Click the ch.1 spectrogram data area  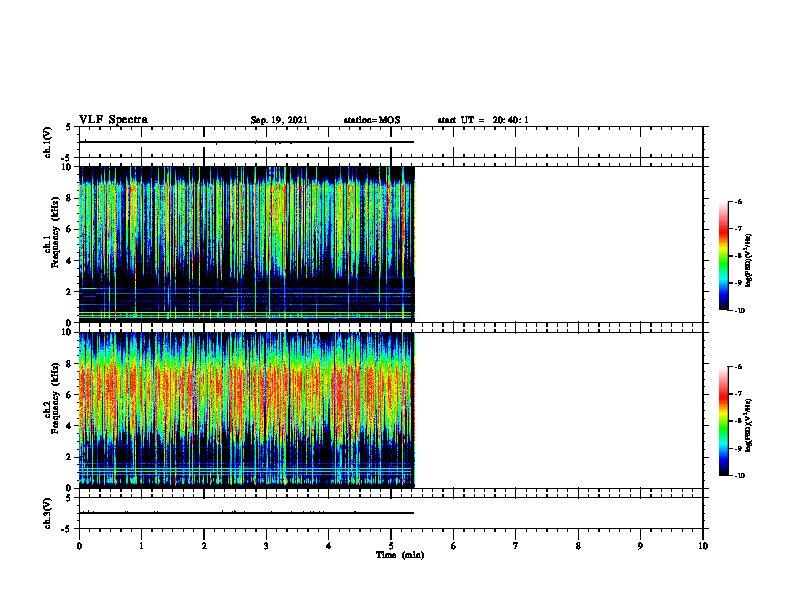246,244
